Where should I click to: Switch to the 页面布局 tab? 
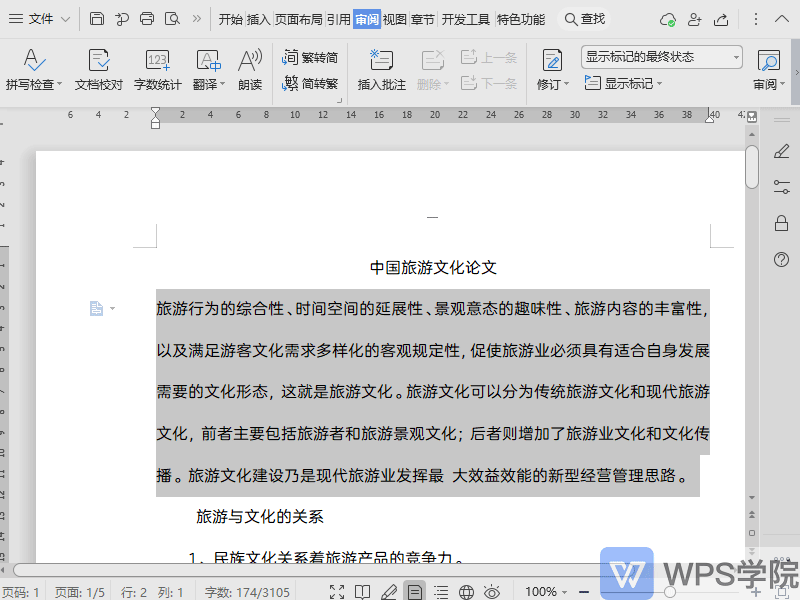(x=299, y=19)
